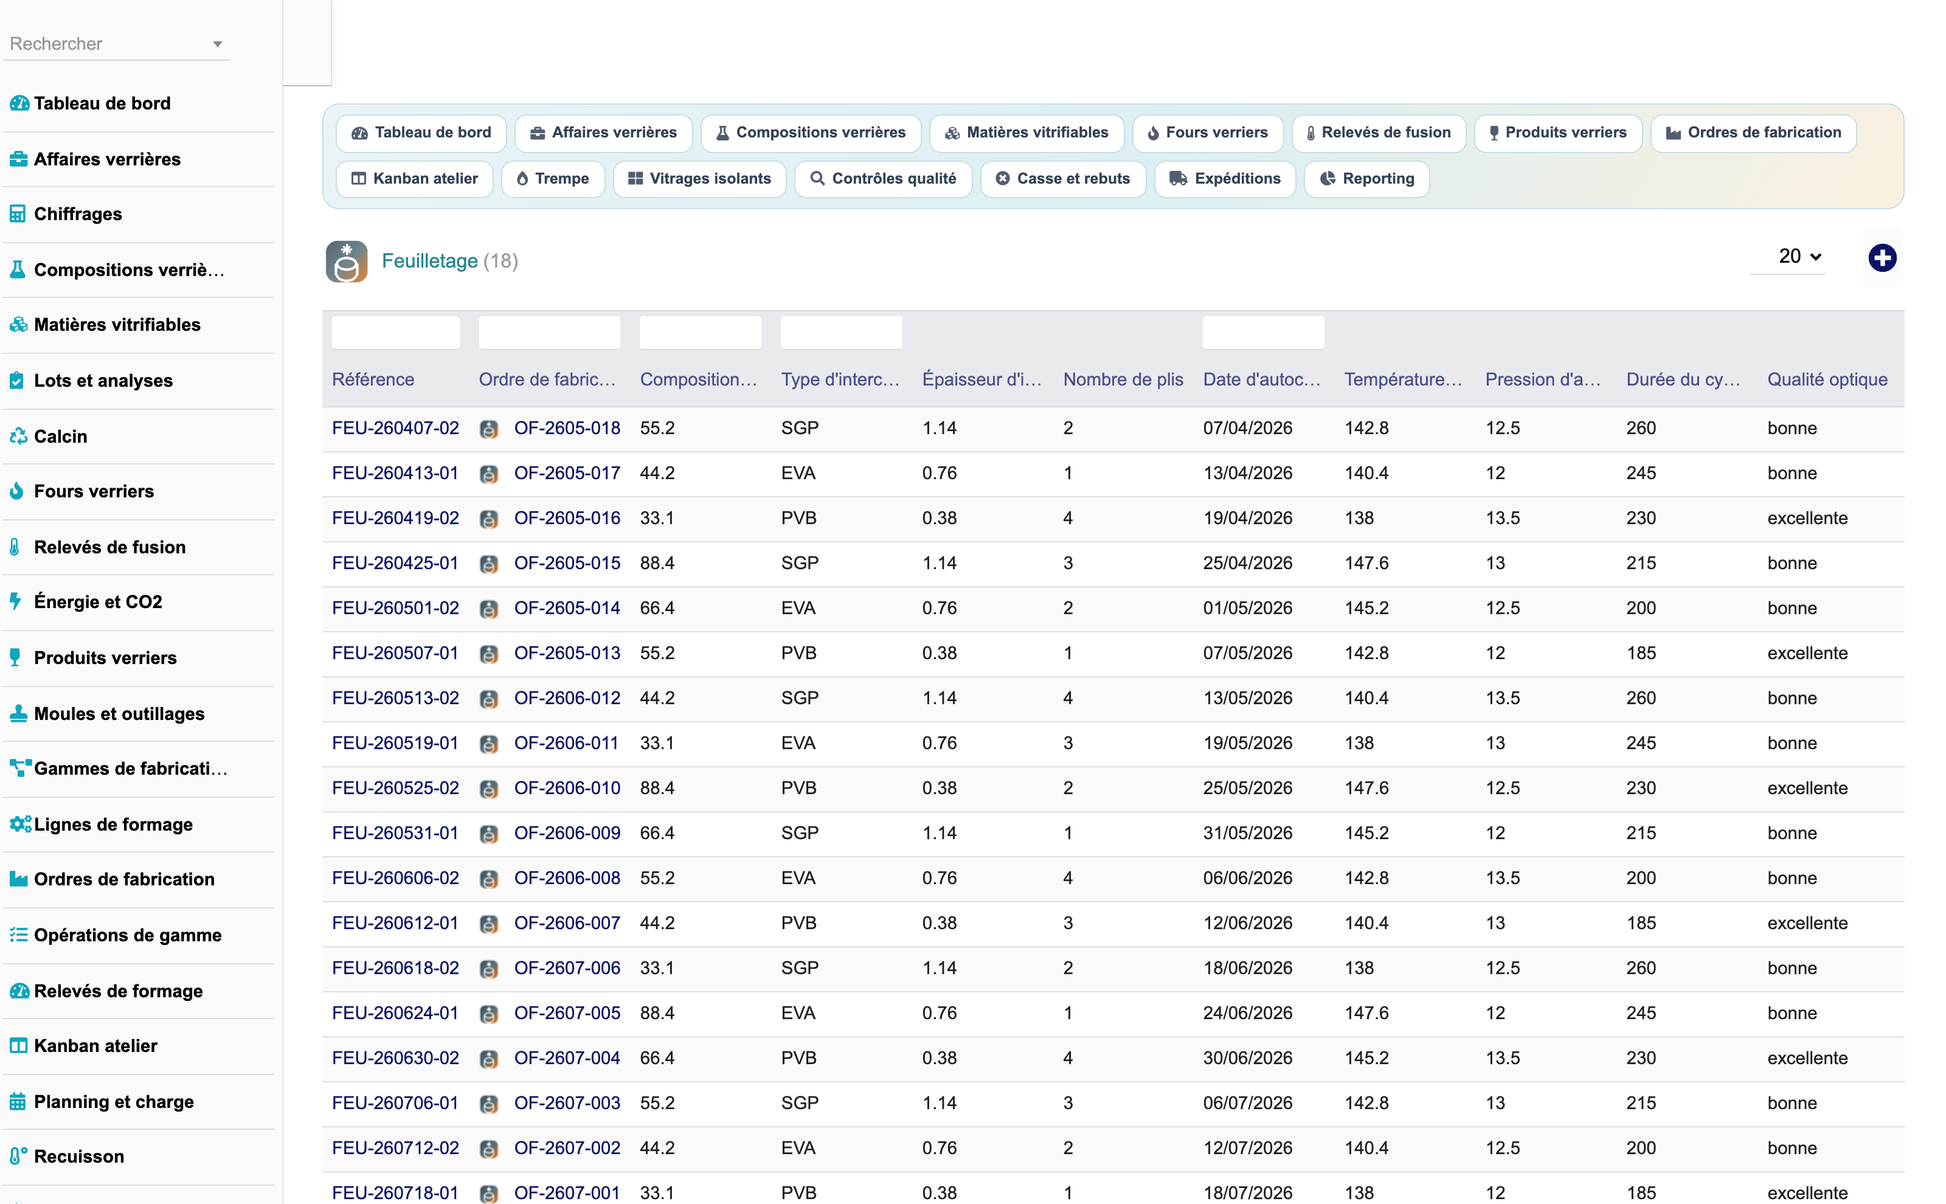The height and width of the screenshot is (1204, 1946).
Task: Go to the Reporting tab
Action: 1366,179
